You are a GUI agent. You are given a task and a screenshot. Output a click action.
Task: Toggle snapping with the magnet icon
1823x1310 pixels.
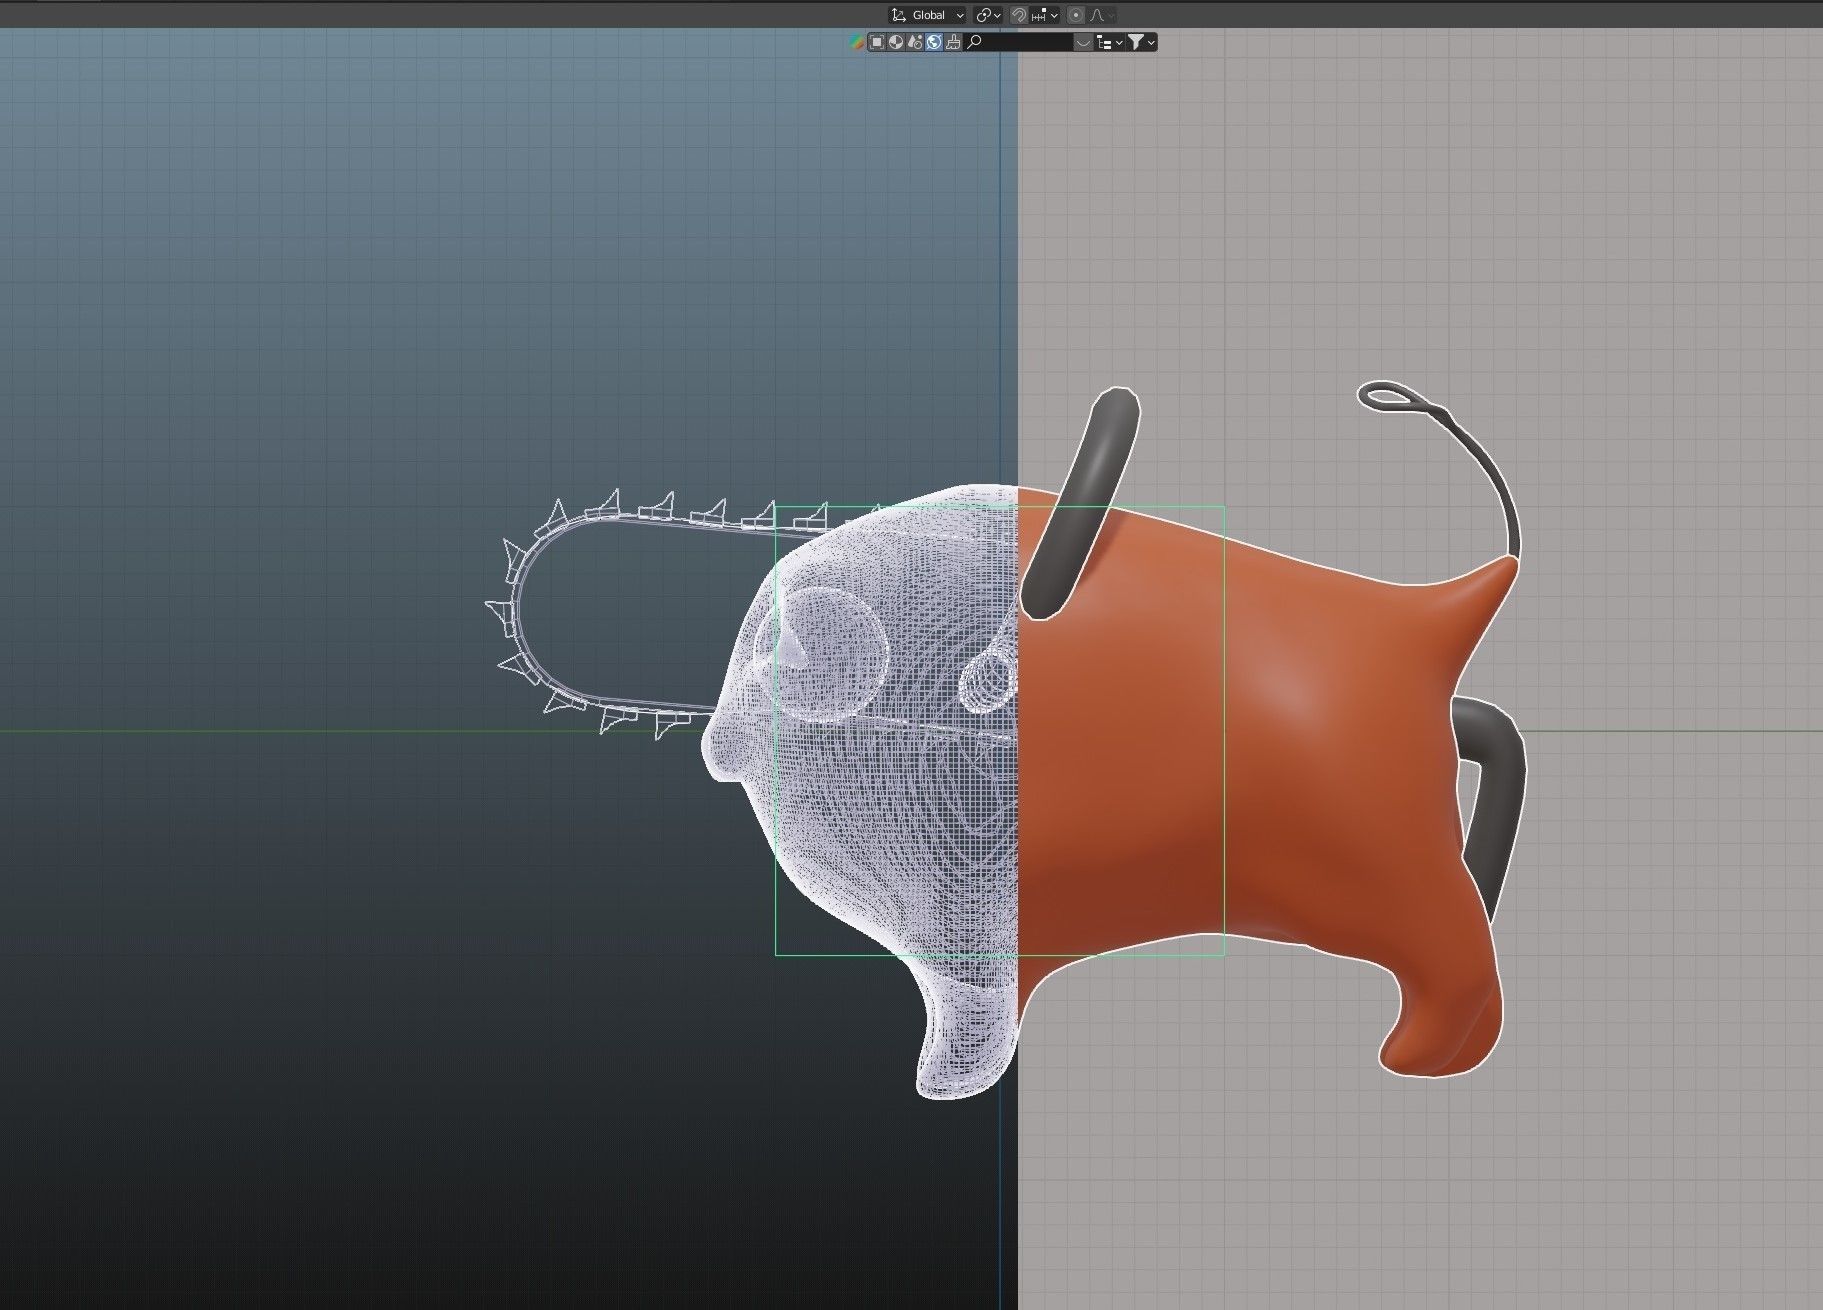[x=1018, y=15]
